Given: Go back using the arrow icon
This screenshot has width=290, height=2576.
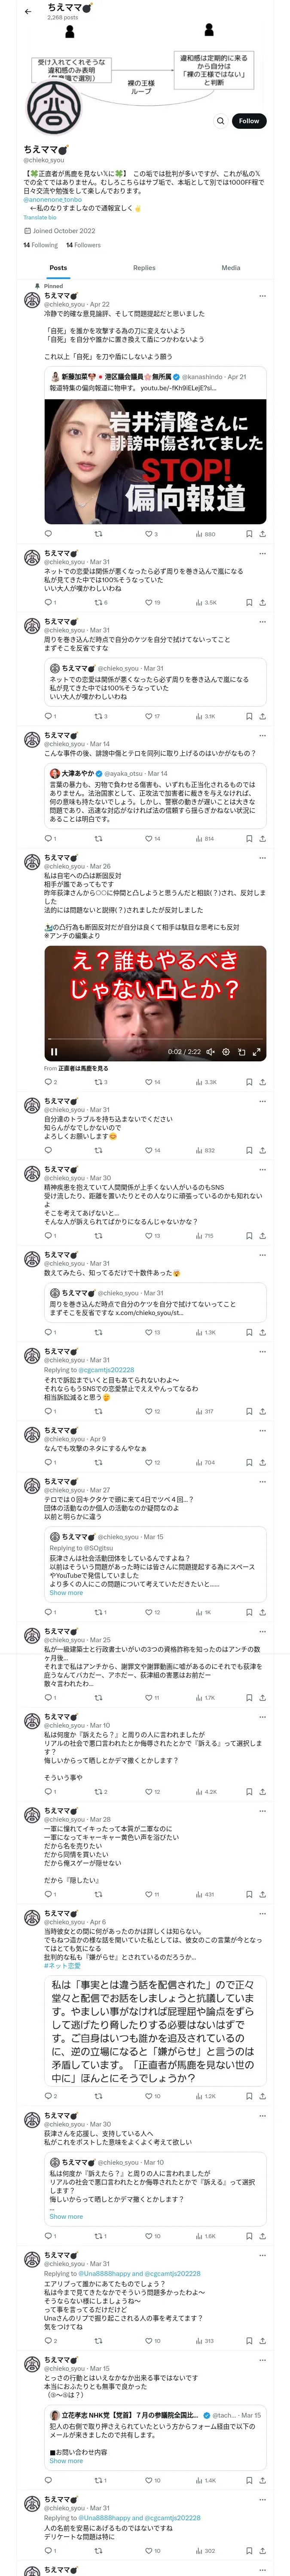Looking at the screenshot, I should pyautogui.click(x=28, y=11).
